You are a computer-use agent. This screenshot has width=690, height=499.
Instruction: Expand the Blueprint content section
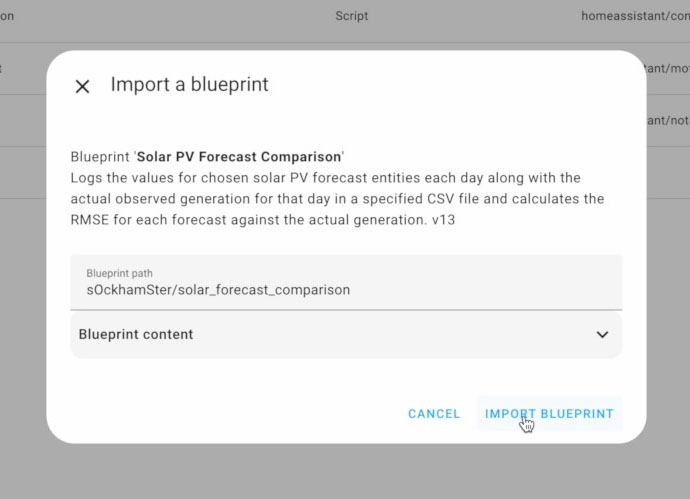pos(346,334)
